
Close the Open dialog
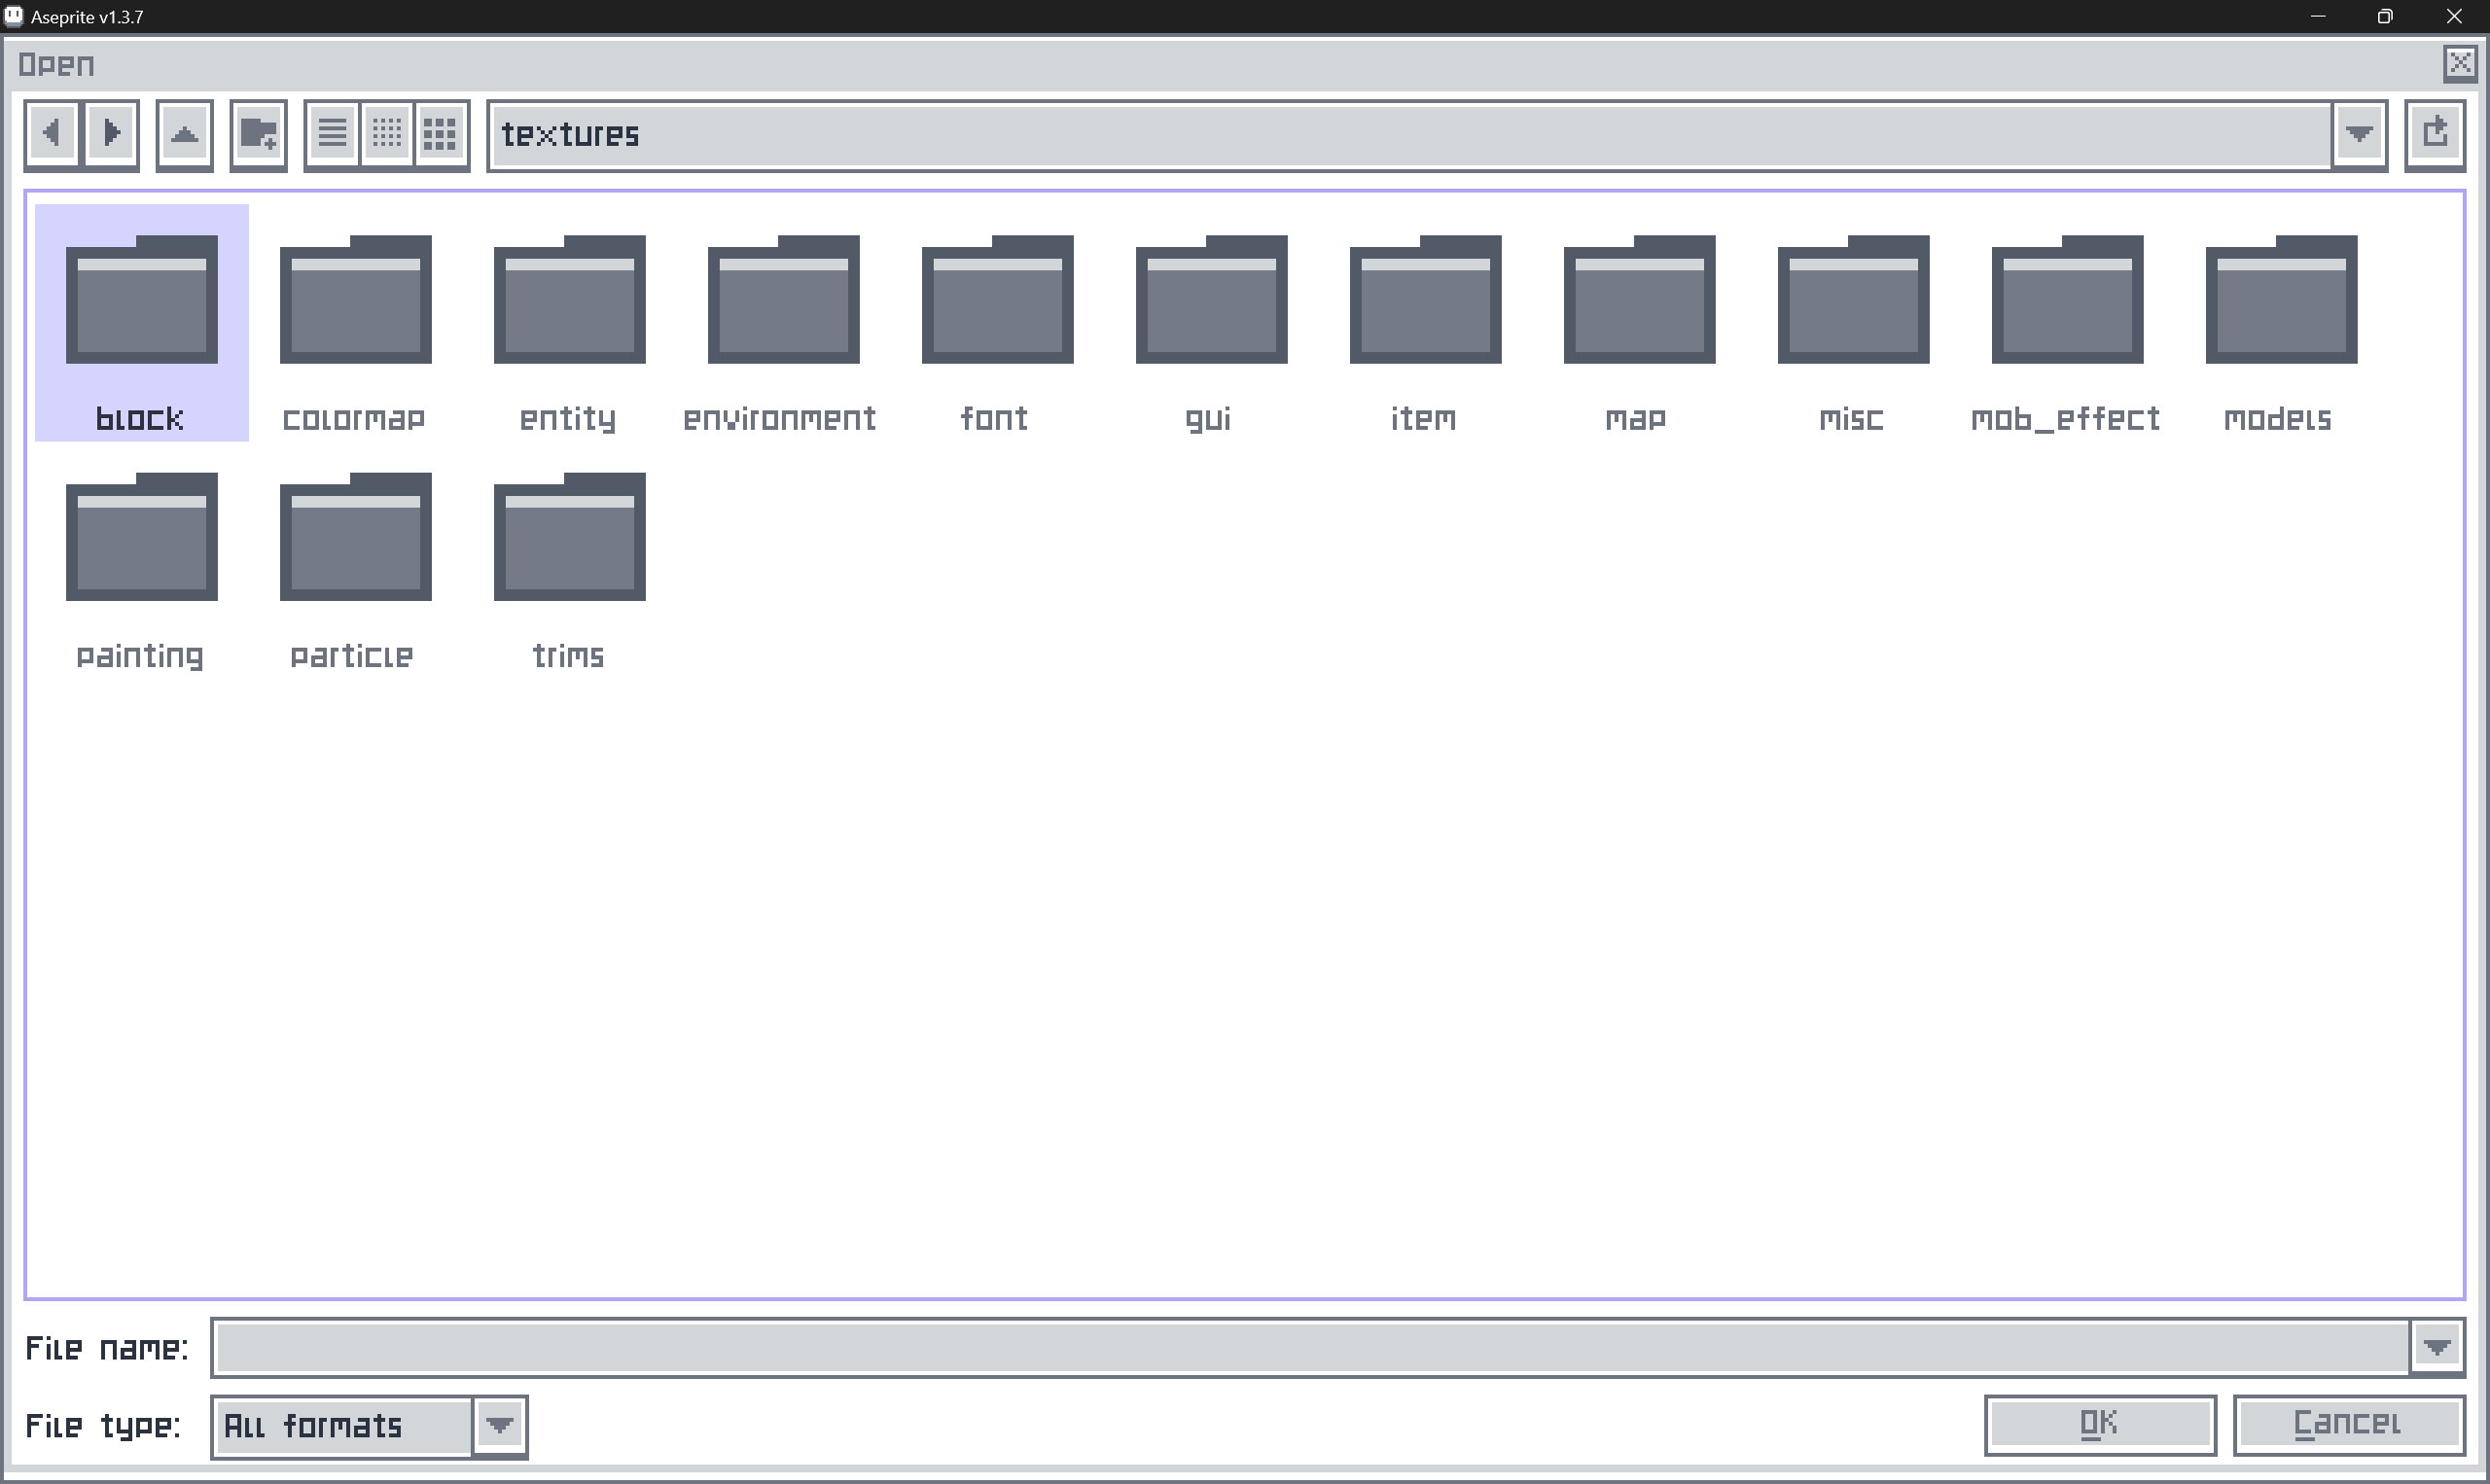(x=2459, y=64)
